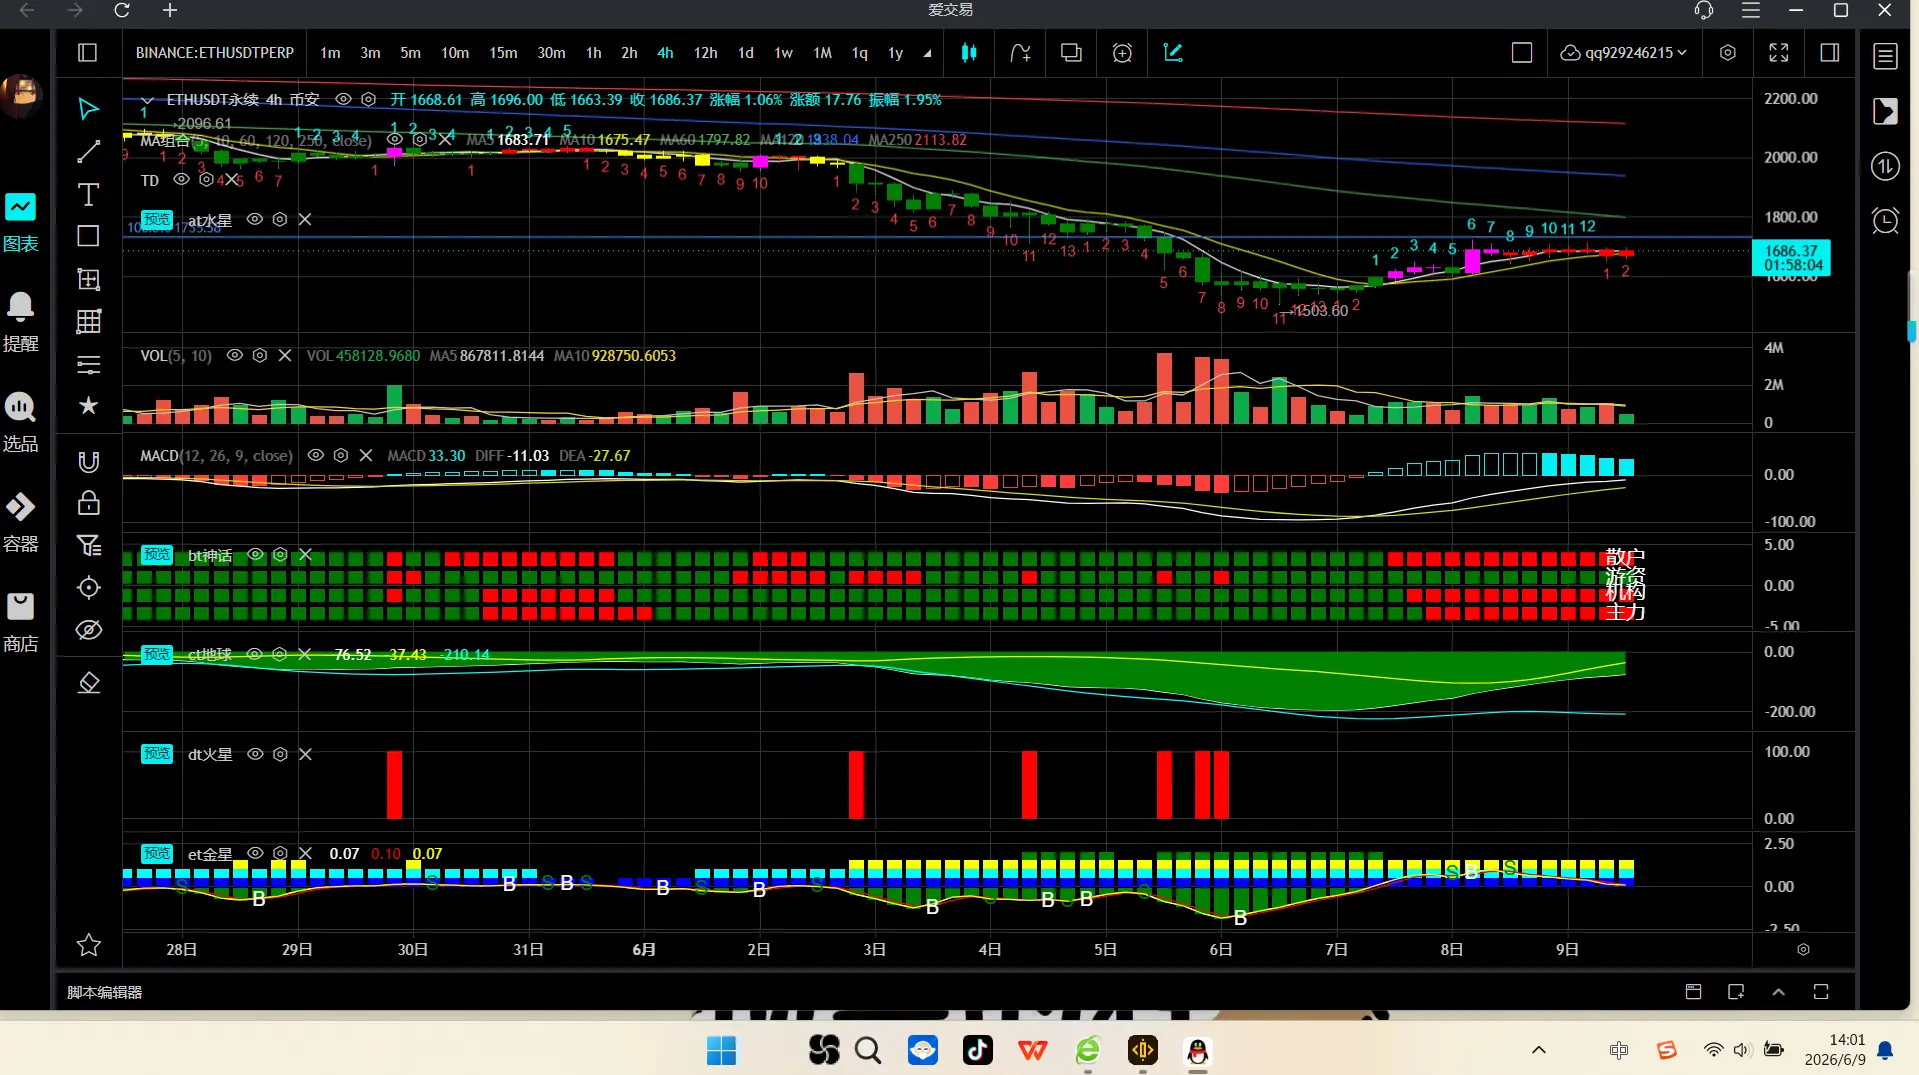The image size is (1919, 1075).
Task: Click the single-window square layout icon
Action: point(1521,53)
